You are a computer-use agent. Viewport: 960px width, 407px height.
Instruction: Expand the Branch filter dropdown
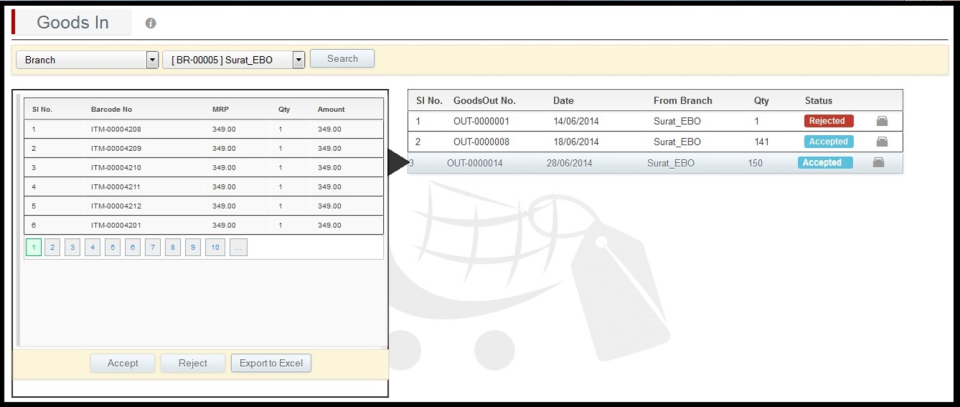point(152,60)
